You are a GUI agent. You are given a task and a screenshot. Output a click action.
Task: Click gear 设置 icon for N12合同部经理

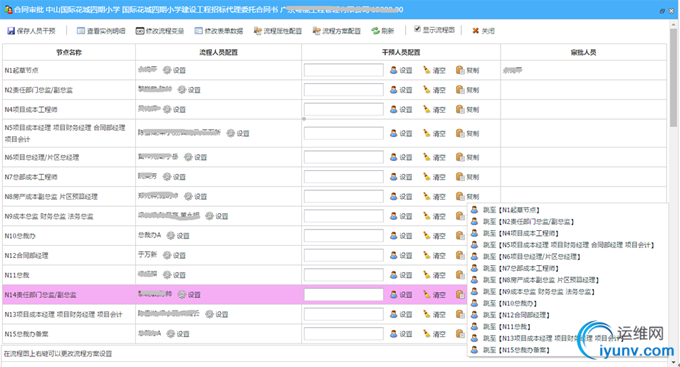(x=167, y=255)
